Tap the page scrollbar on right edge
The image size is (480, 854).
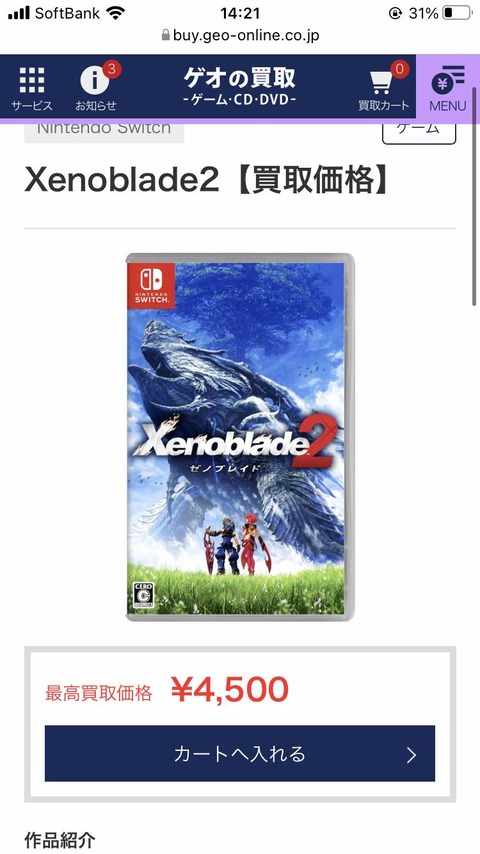pos(475,196)
